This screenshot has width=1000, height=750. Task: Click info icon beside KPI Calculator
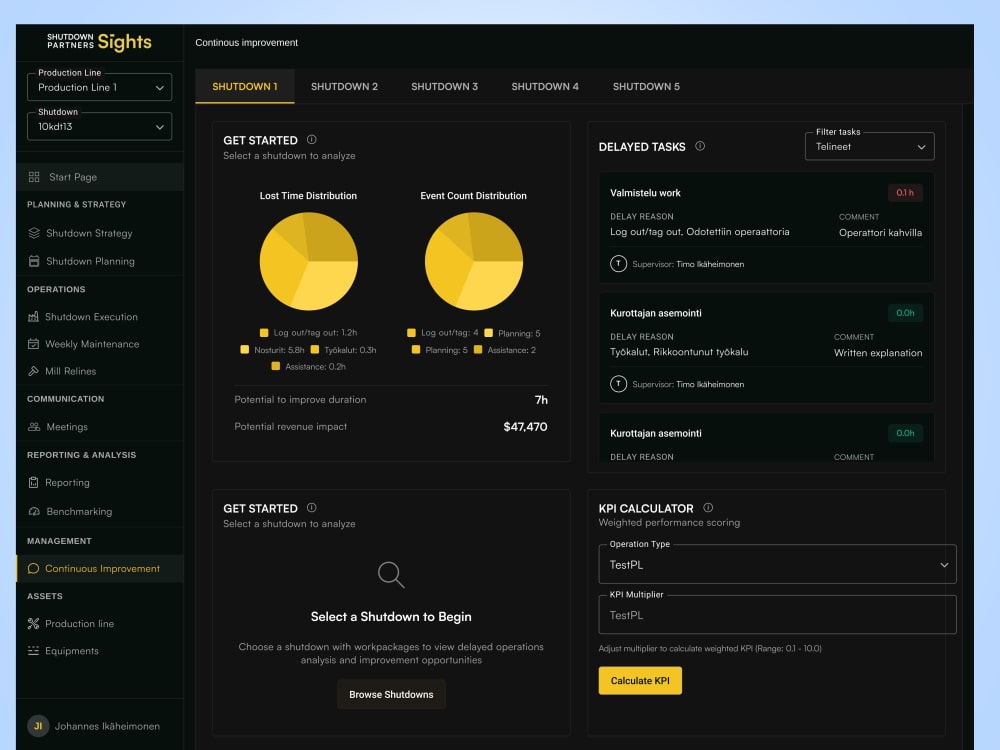coord(708,508)
